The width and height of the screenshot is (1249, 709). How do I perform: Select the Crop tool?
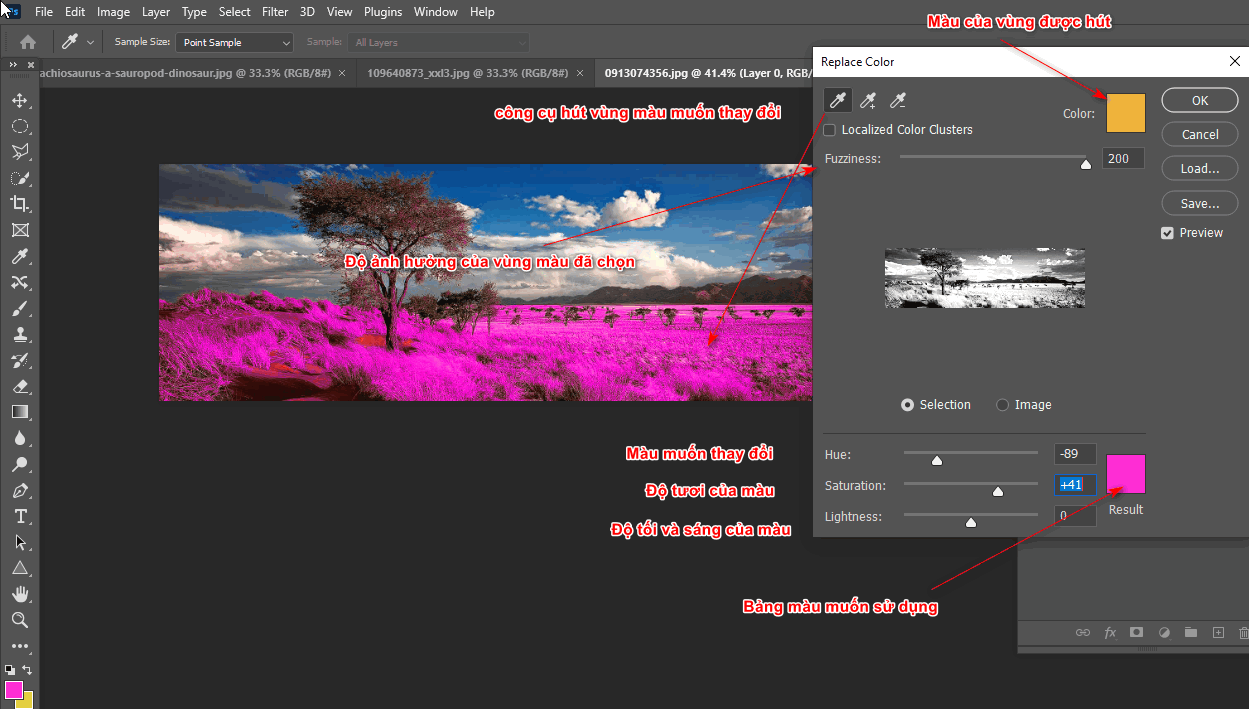[20, 203]
